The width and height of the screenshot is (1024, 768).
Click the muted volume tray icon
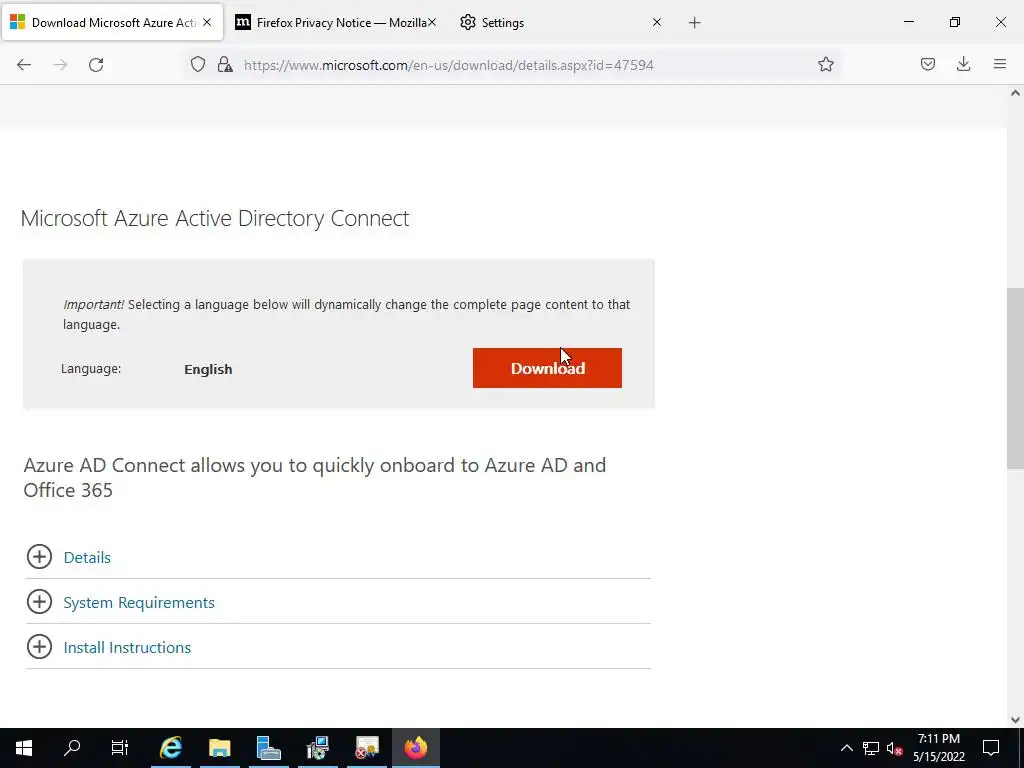895,748
